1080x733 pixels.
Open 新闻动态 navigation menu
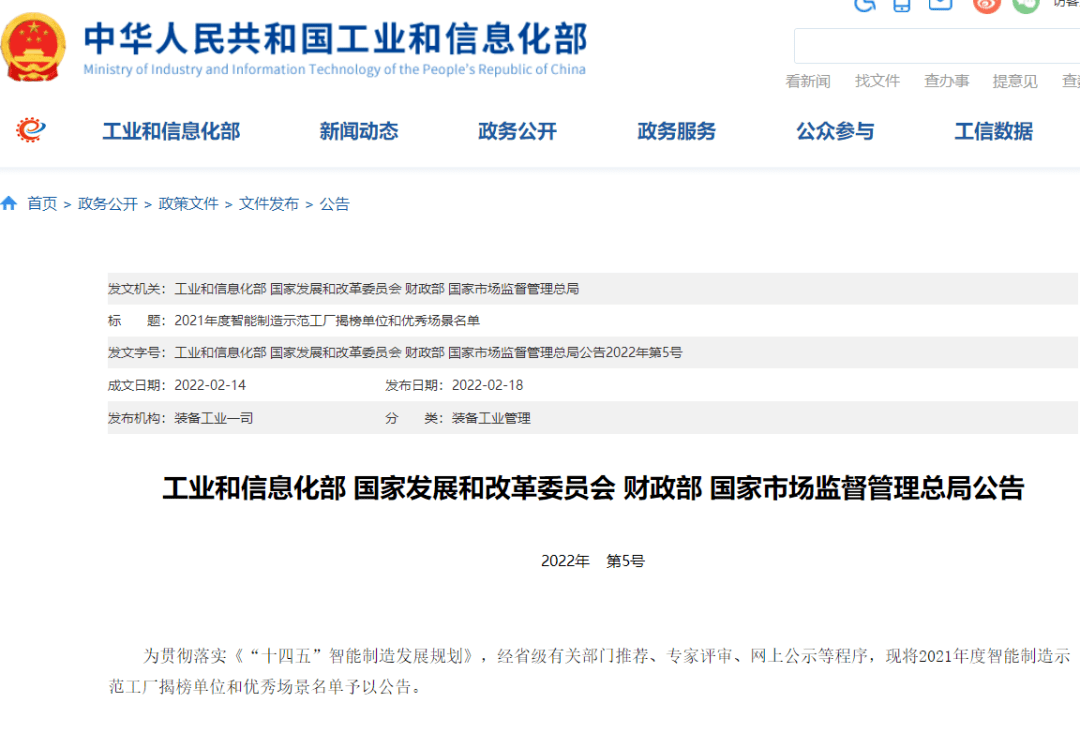point(359,131)
